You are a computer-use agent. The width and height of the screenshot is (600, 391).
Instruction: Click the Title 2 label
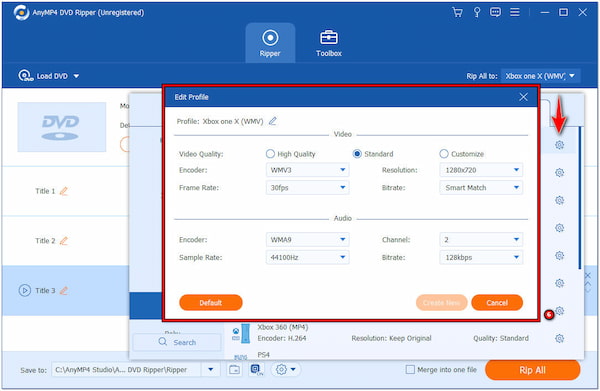coord(45,241)
